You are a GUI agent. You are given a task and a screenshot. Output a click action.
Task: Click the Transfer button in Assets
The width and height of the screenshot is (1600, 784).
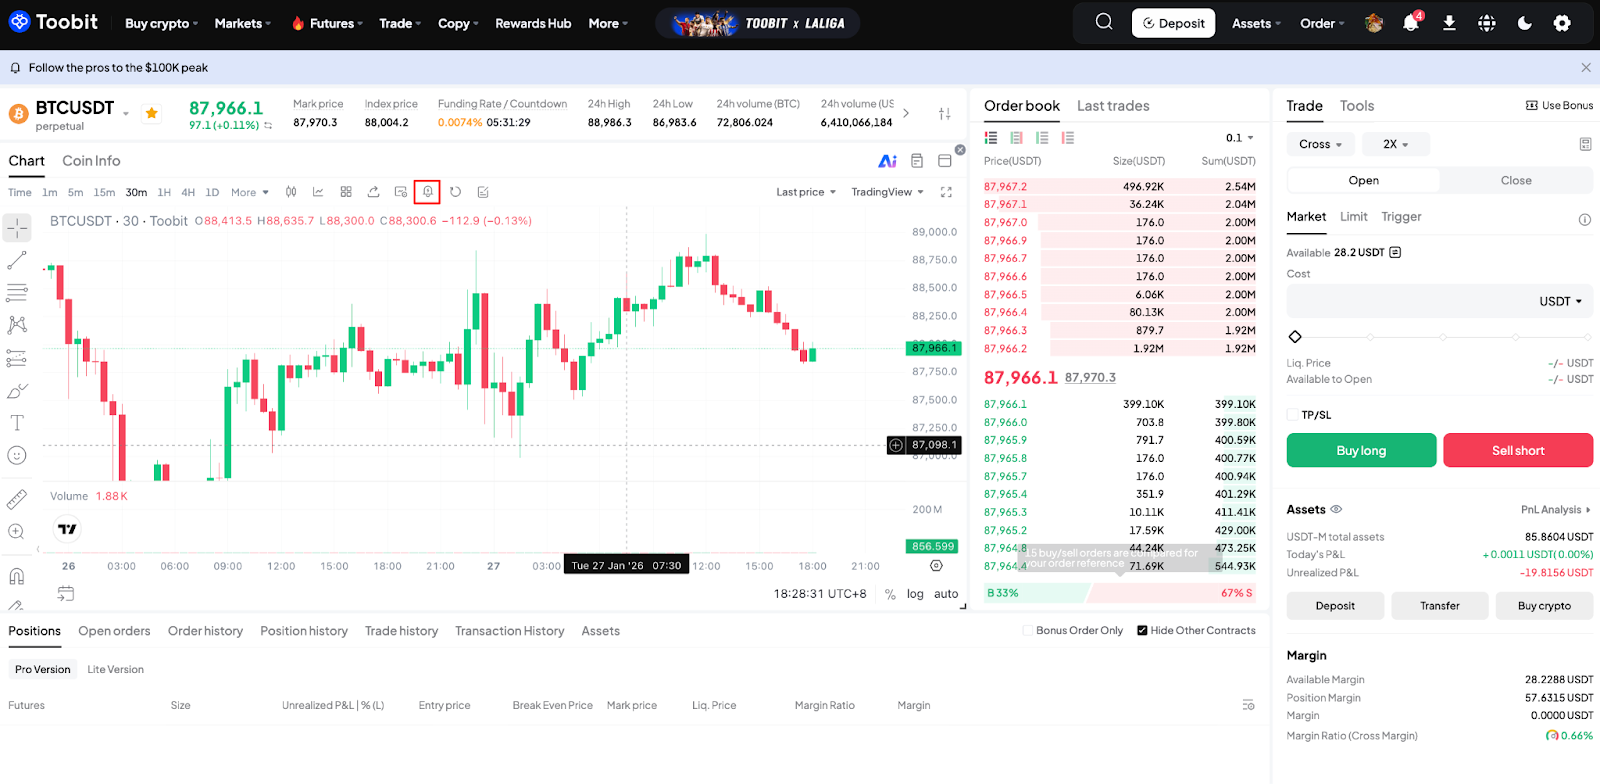tap(1440, 606)
